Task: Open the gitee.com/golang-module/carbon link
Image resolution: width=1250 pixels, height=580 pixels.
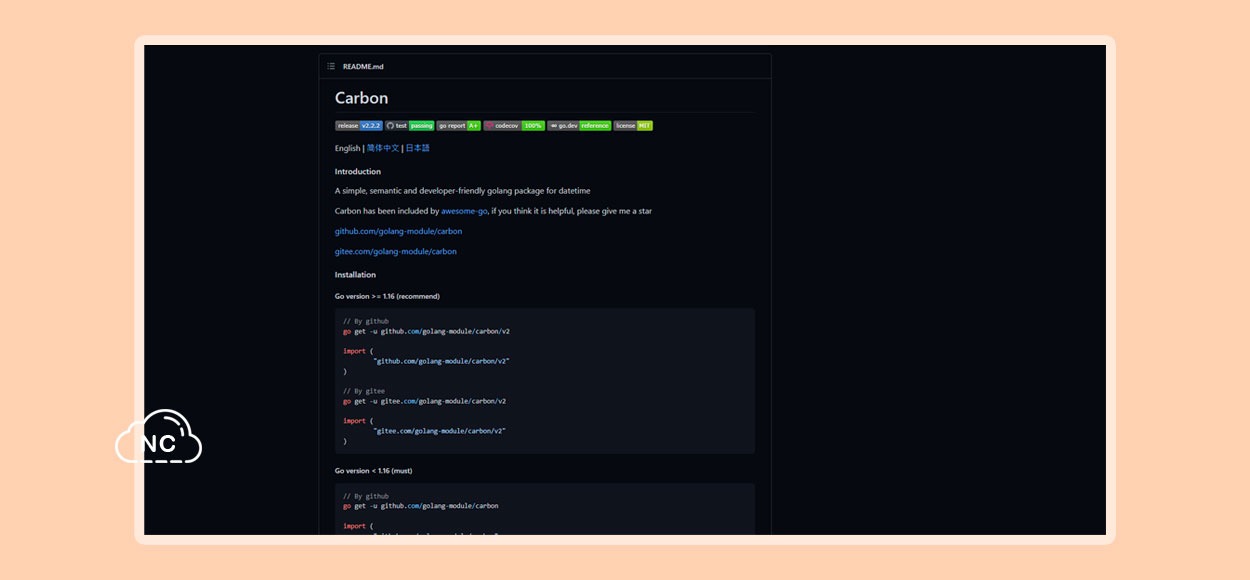Action: 395,251
